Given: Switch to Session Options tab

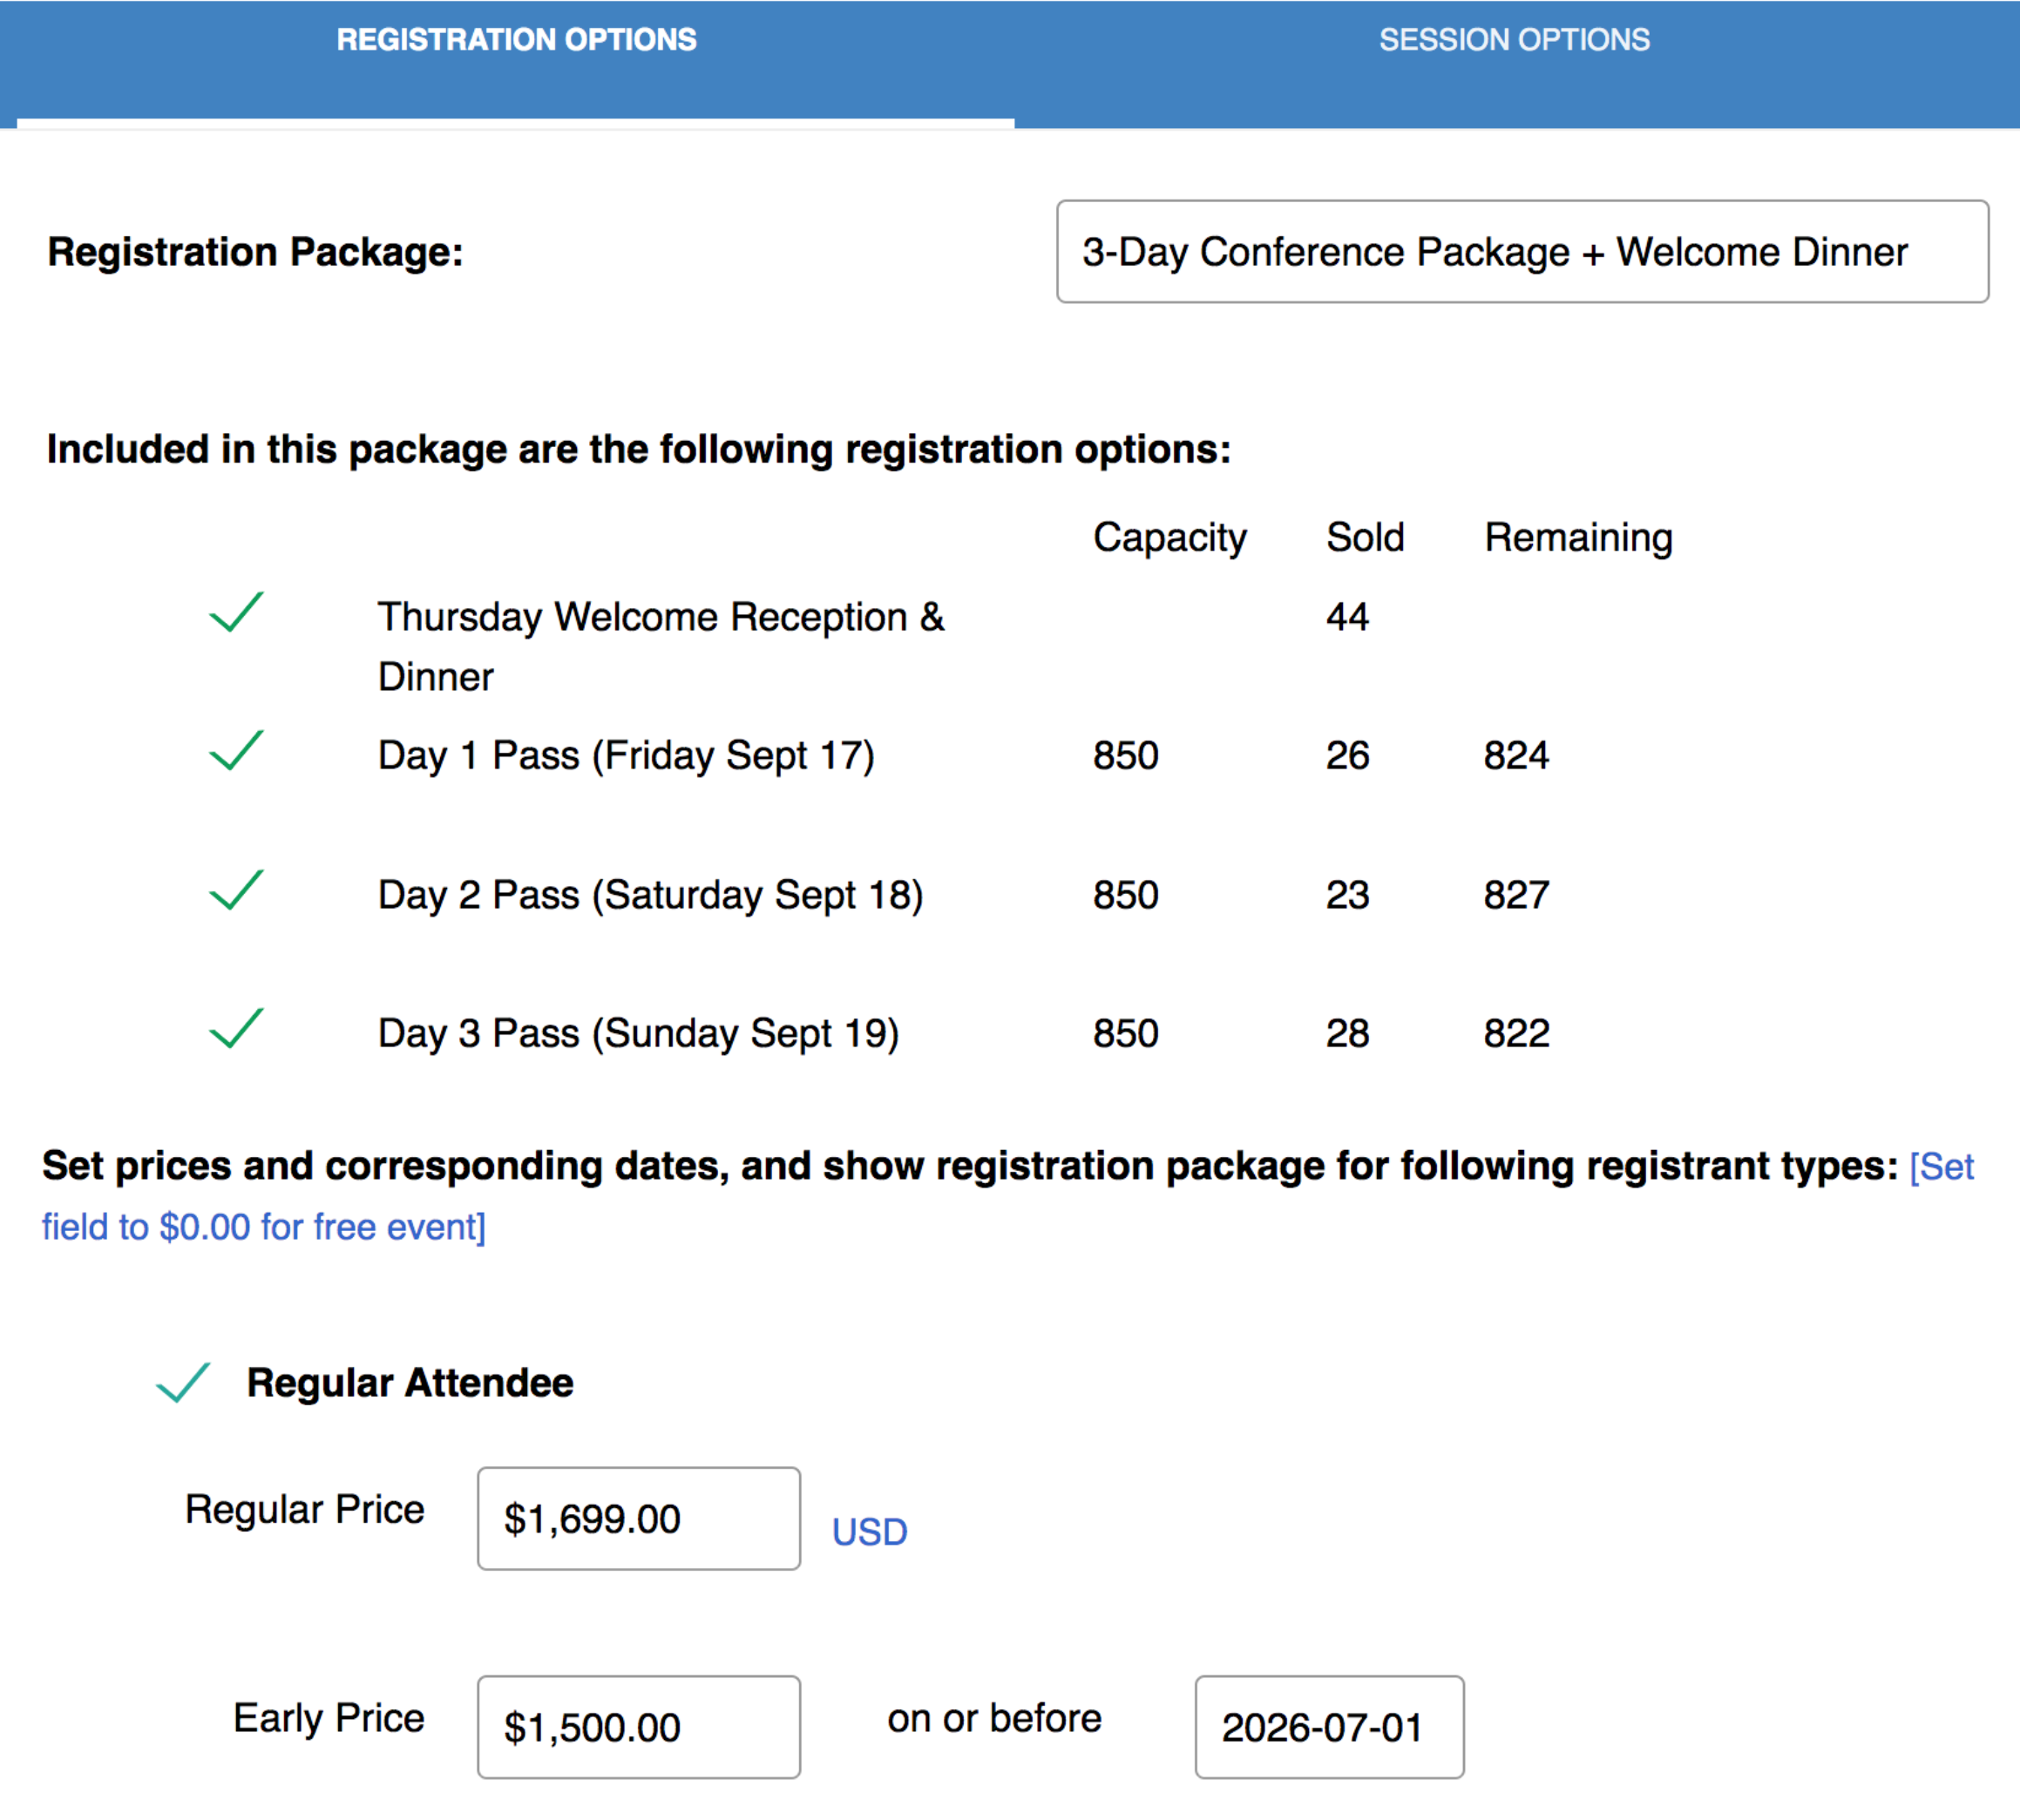Looking at the screenshot, I should pos(1514,40).
